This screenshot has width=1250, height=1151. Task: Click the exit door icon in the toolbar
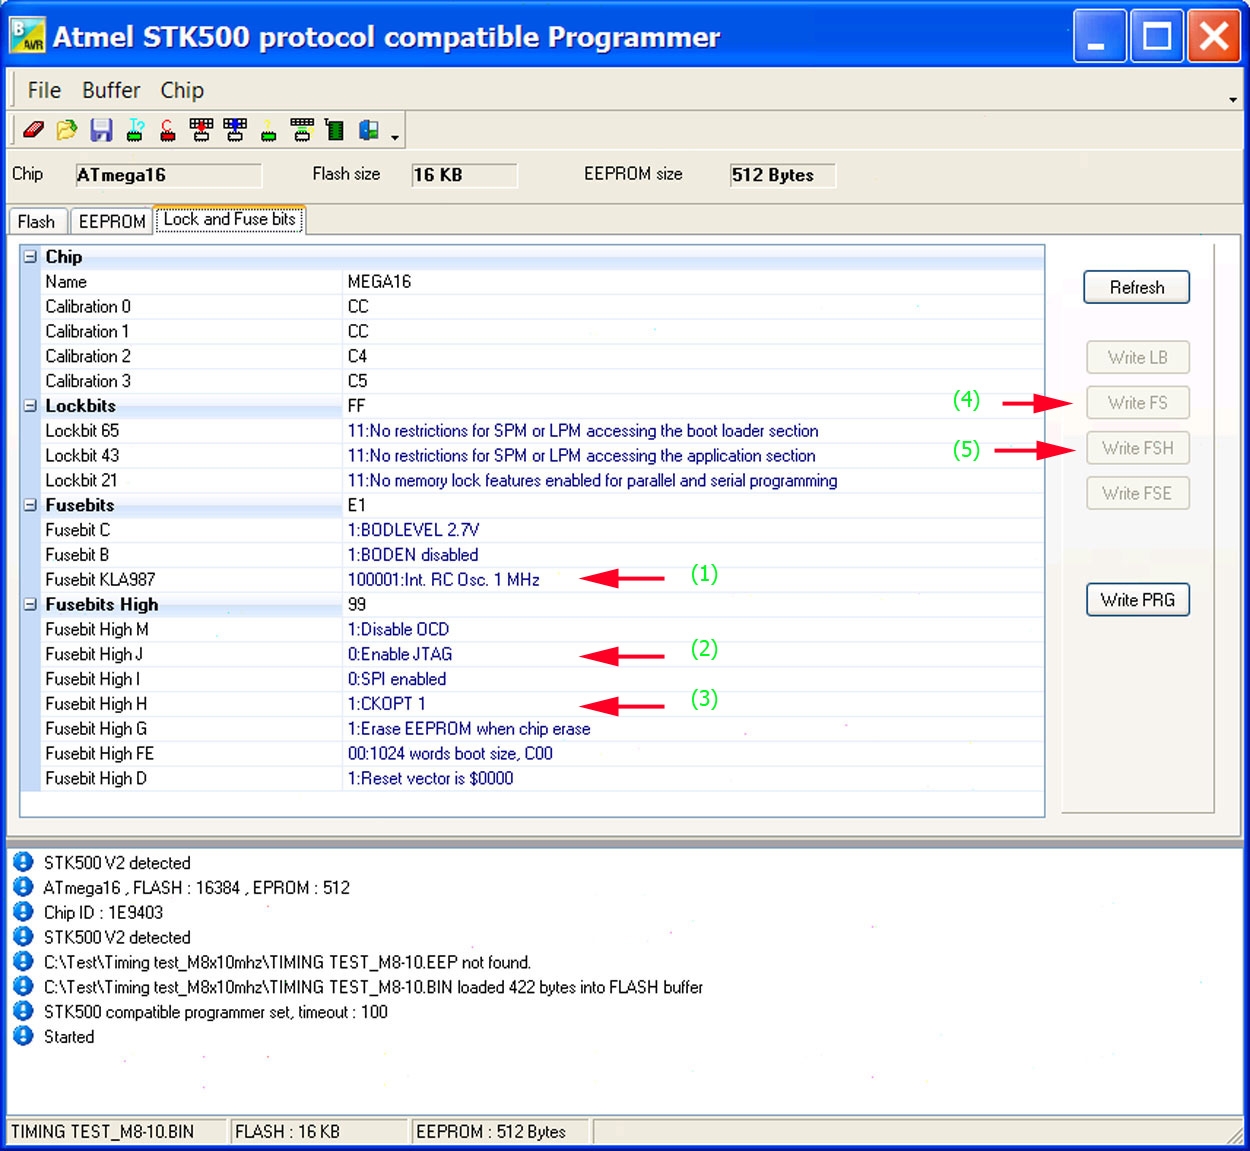pyautogui.click(x=369, y=130)
